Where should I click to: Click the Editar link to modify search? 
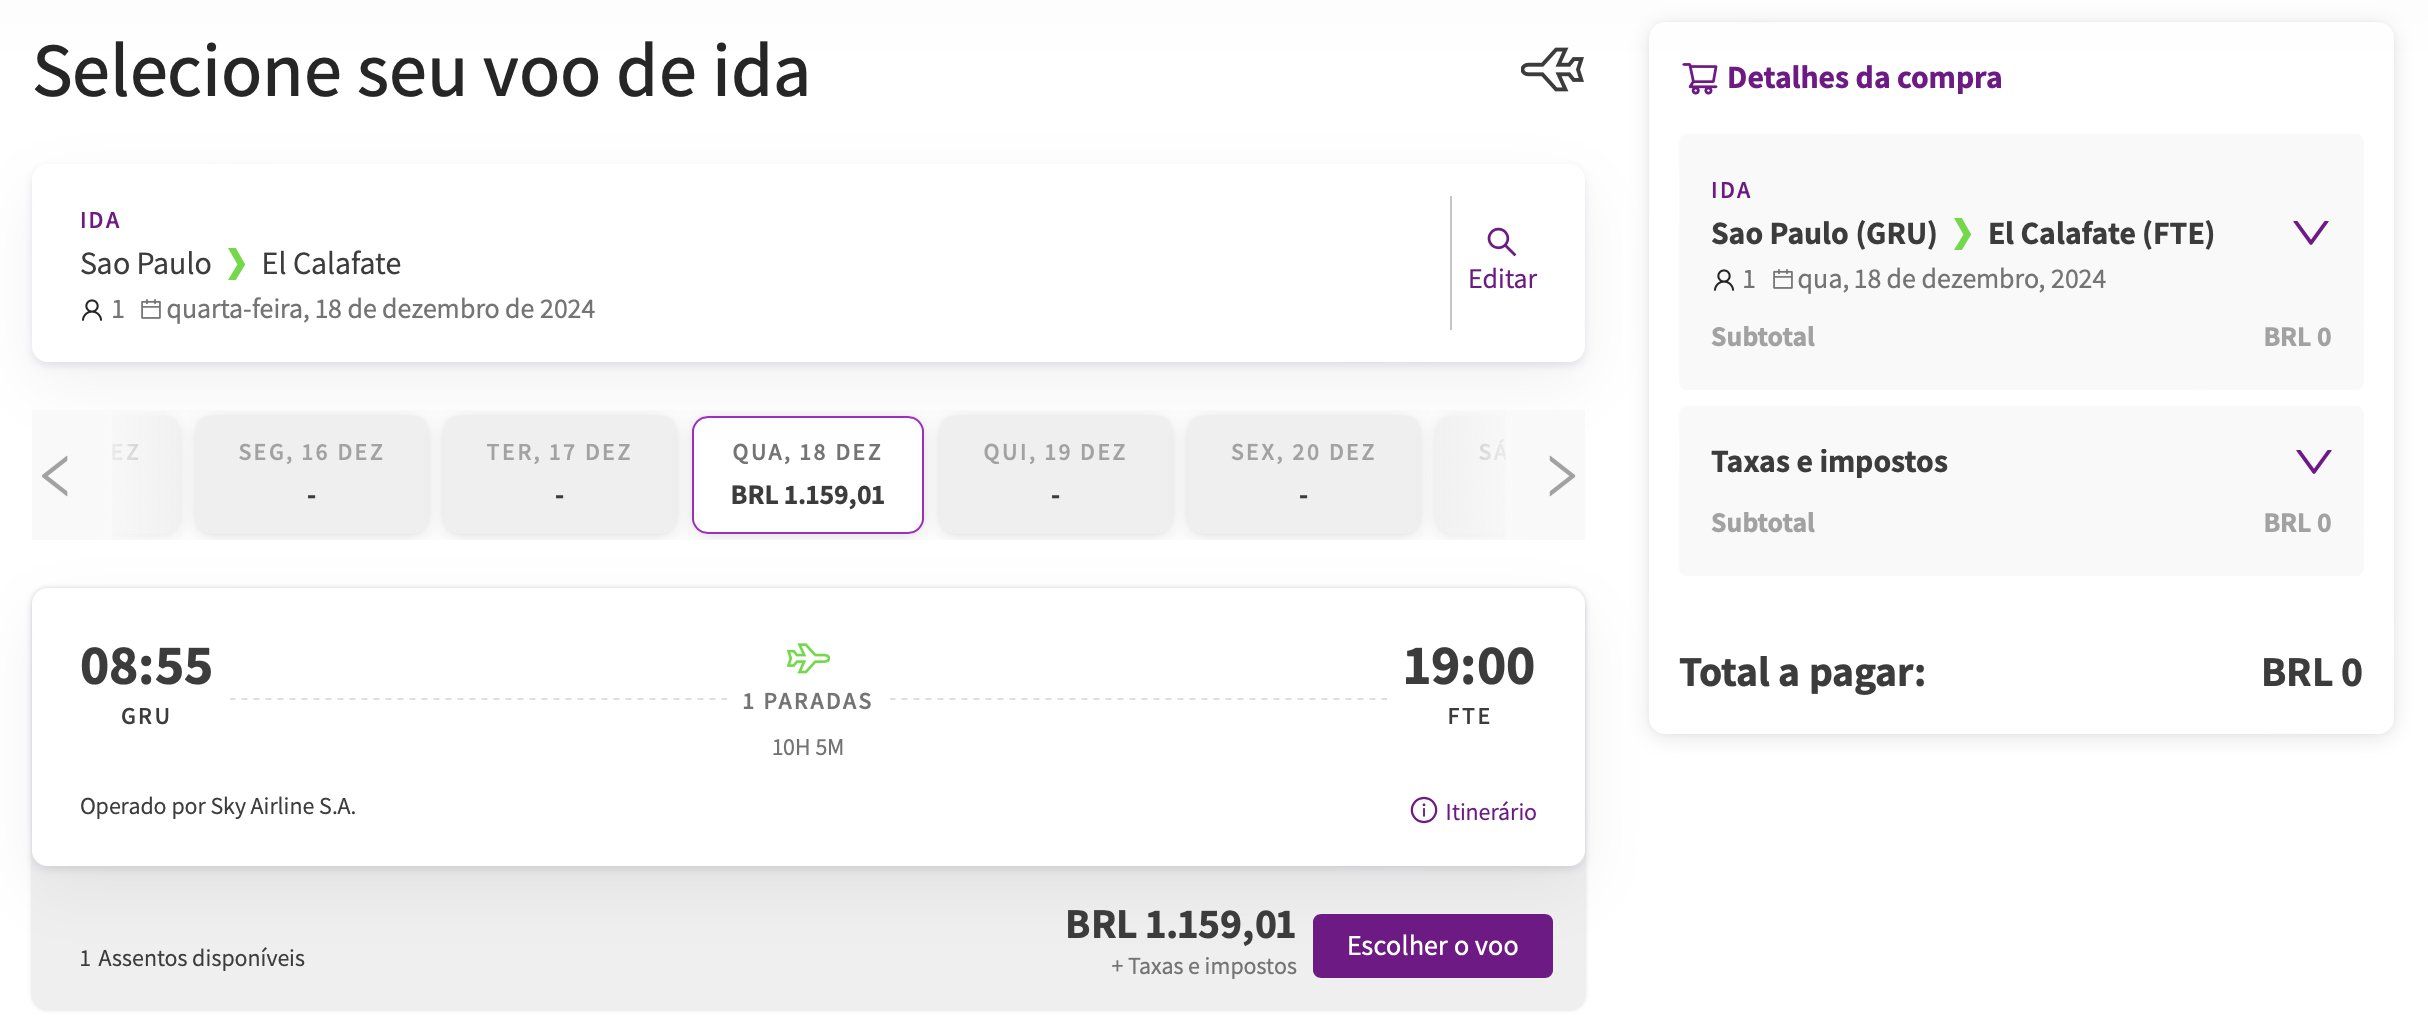pos(1502,279)
